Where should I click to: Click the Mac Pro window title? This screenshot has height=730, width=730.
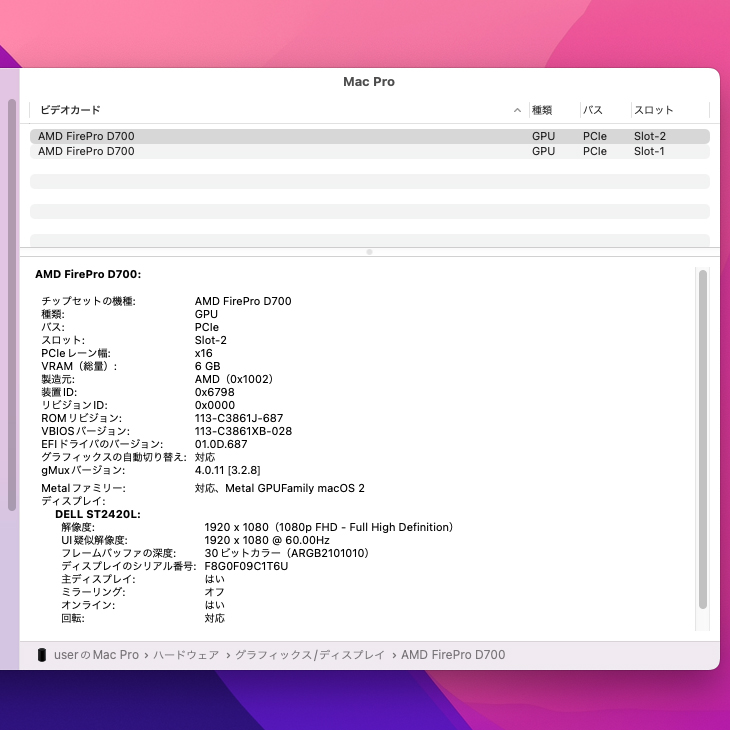point(369,82)
